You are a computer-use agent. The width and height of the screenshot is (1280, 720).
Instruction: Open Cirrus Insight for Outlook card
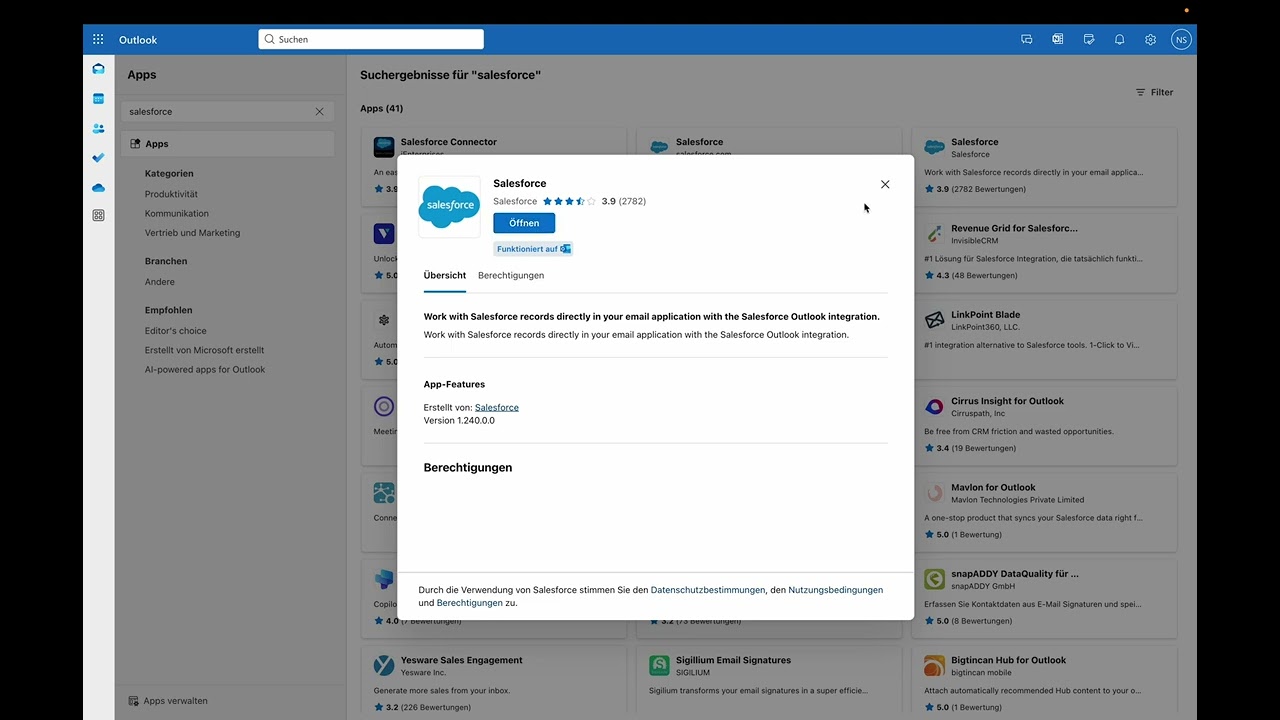click(x=1044, y=425)
